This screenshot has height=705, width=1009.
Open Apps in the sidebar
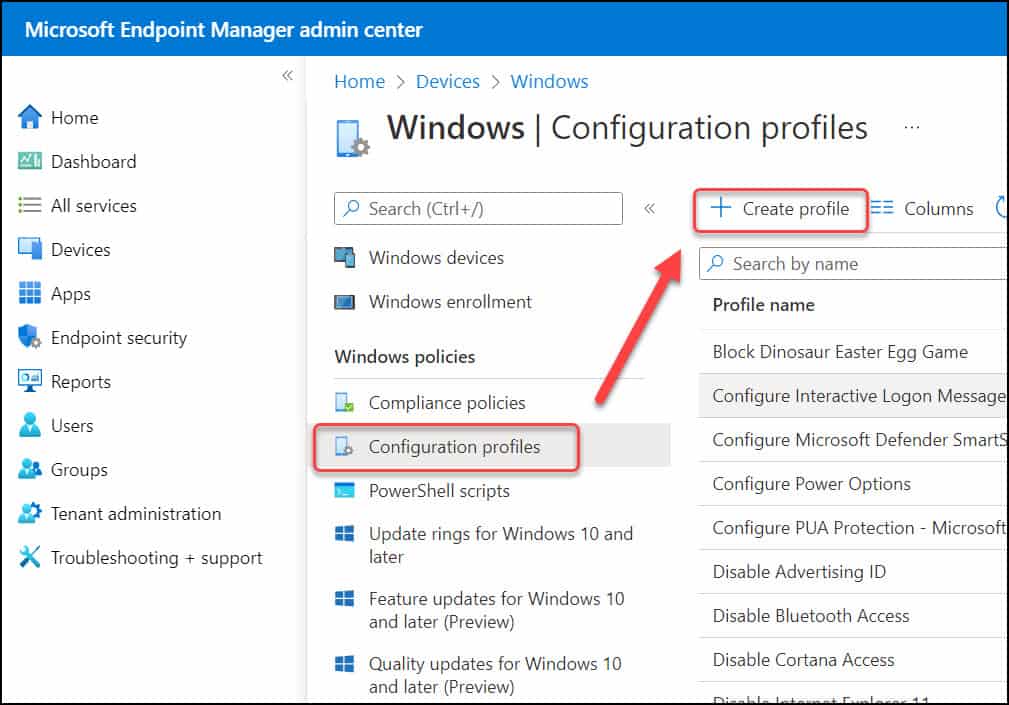(x=71, y=294)
